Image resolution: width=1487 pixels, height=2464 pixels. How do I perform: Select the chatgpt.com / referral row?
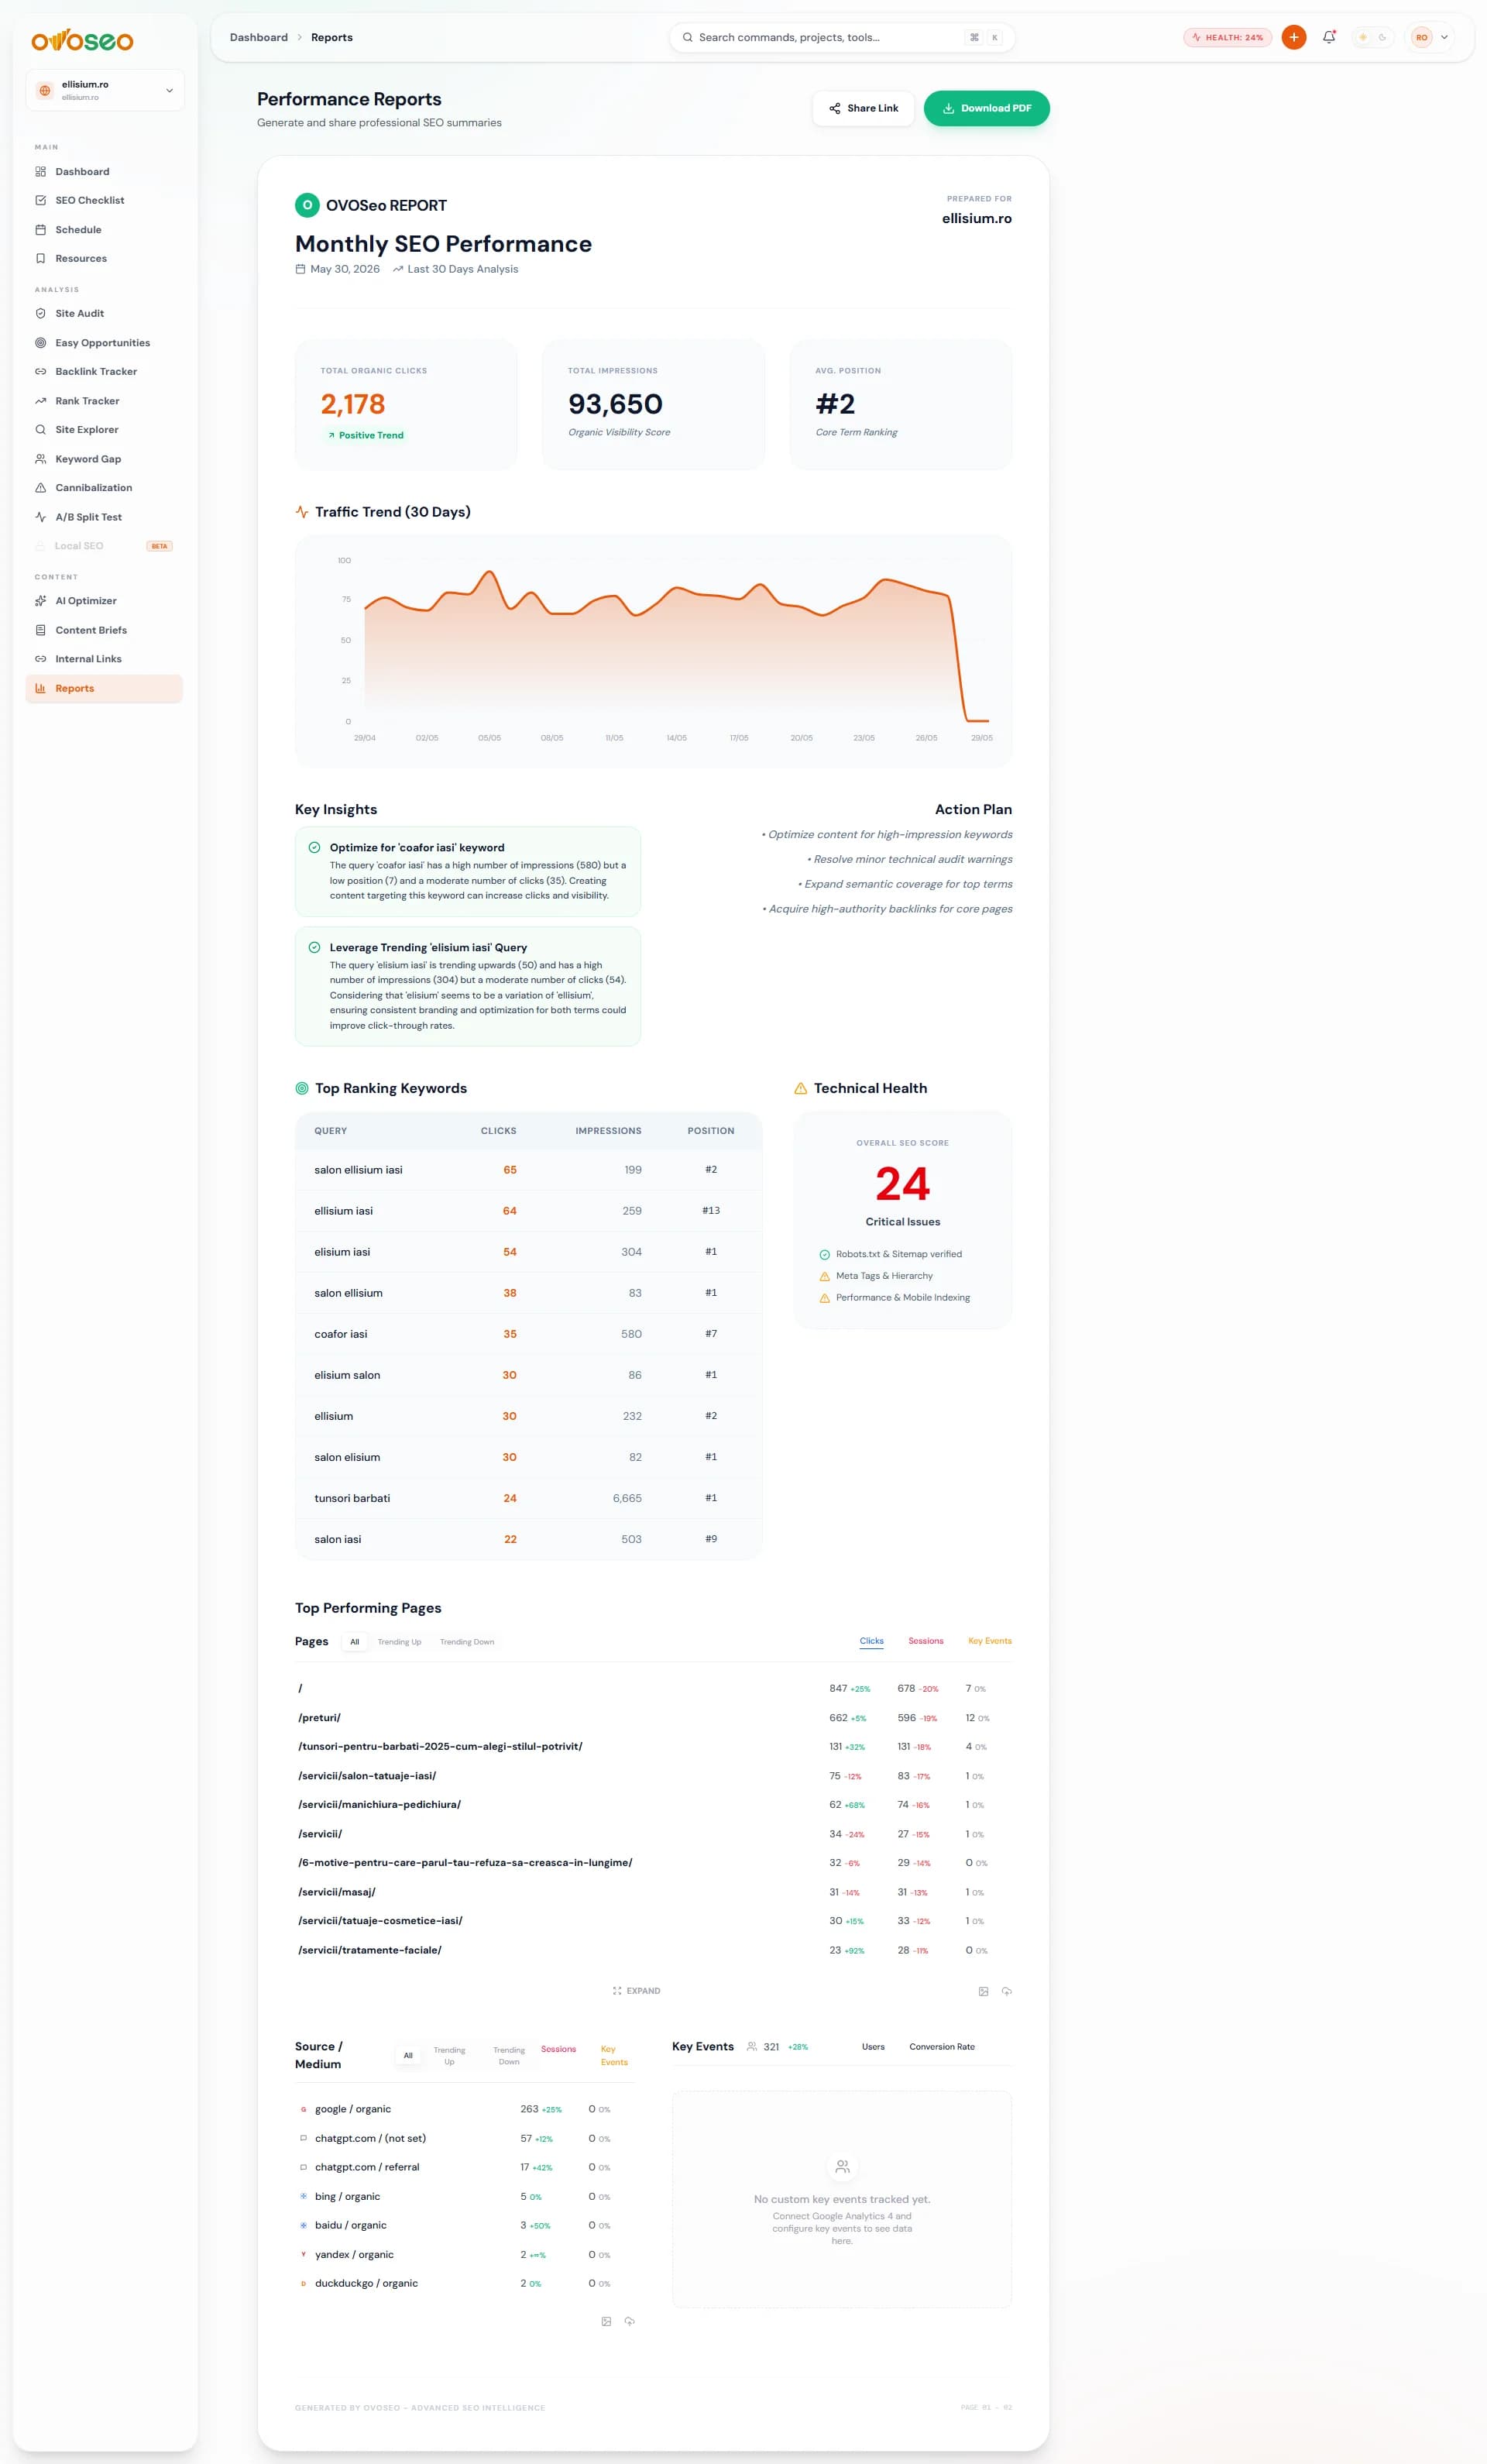pos(464,2167)
